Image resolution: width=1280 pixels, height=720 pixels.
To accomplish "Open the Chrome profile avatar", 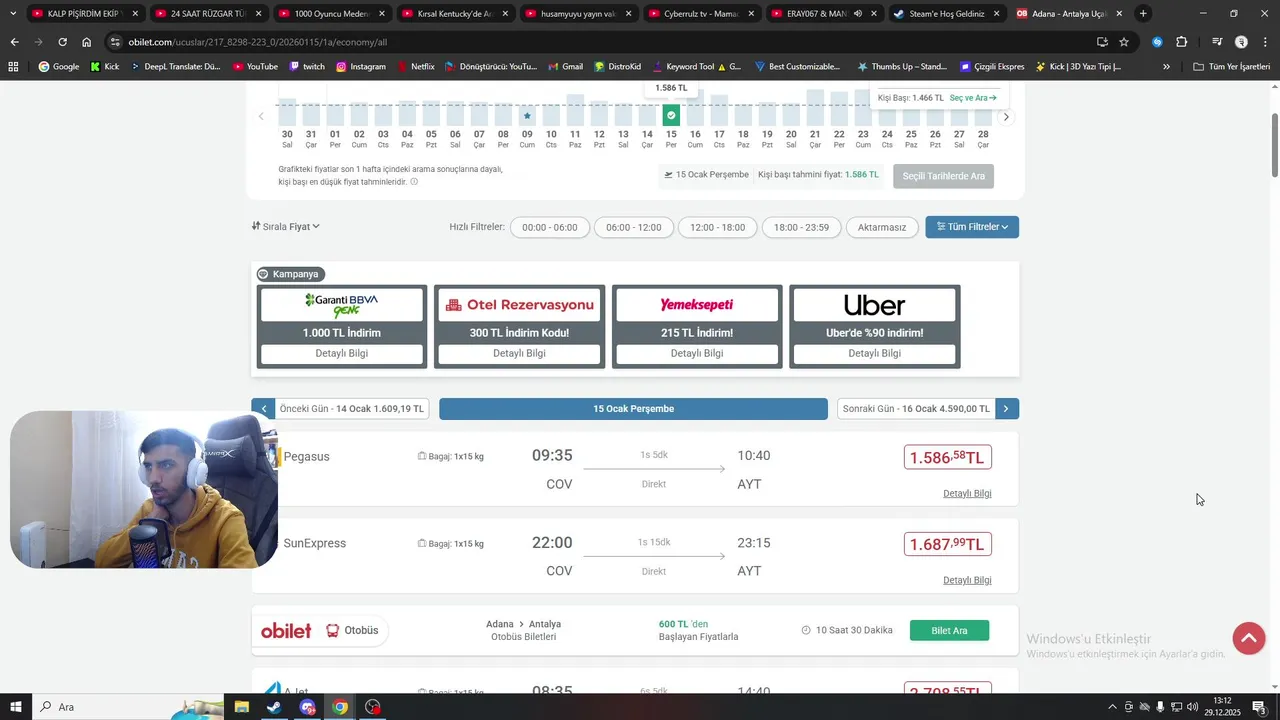I will click(x=1241, y=42).
